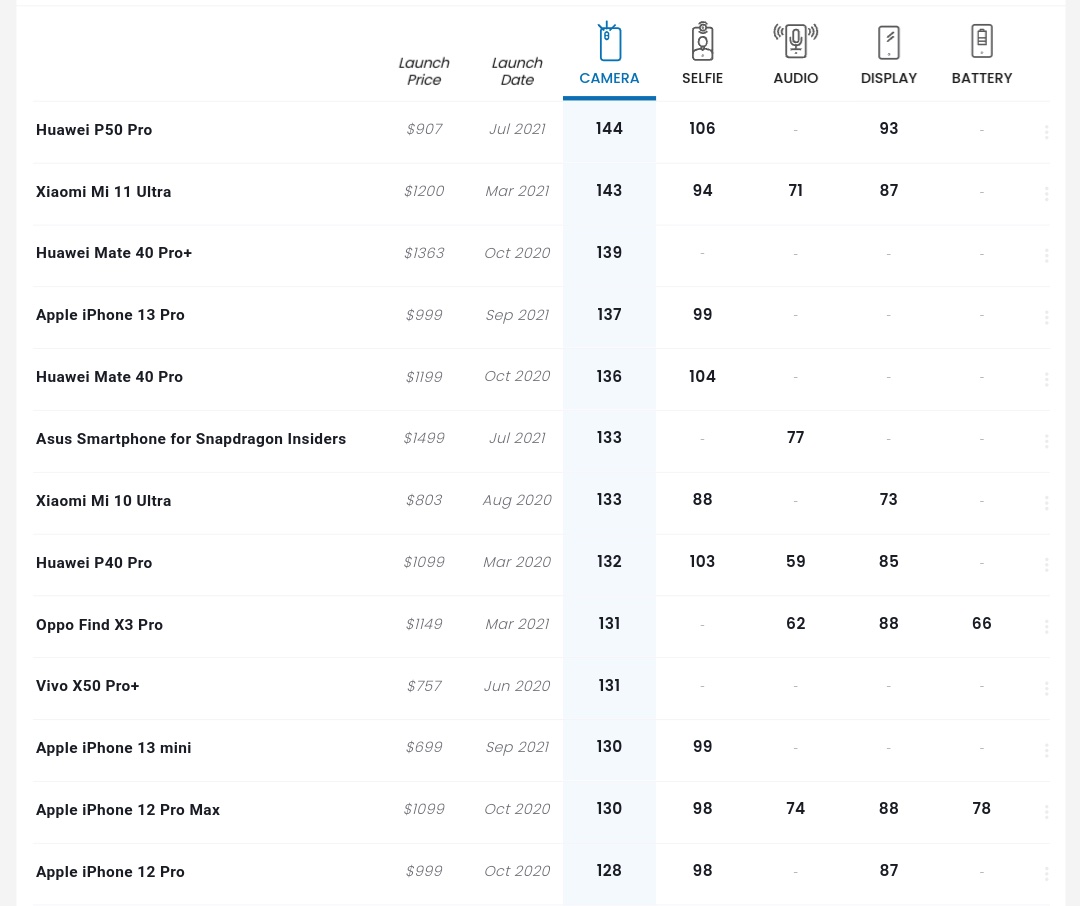This screenshot has width=1080, height=906.
Task: Open Huawei Mate 40 Pro+ phone link
Action: pos(114,253)
